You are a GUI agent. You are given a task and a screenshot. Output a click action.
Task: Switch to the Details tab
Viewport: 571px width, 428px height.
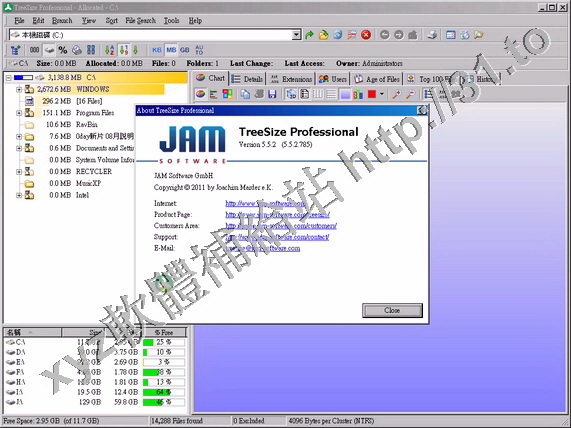[247, 79]
